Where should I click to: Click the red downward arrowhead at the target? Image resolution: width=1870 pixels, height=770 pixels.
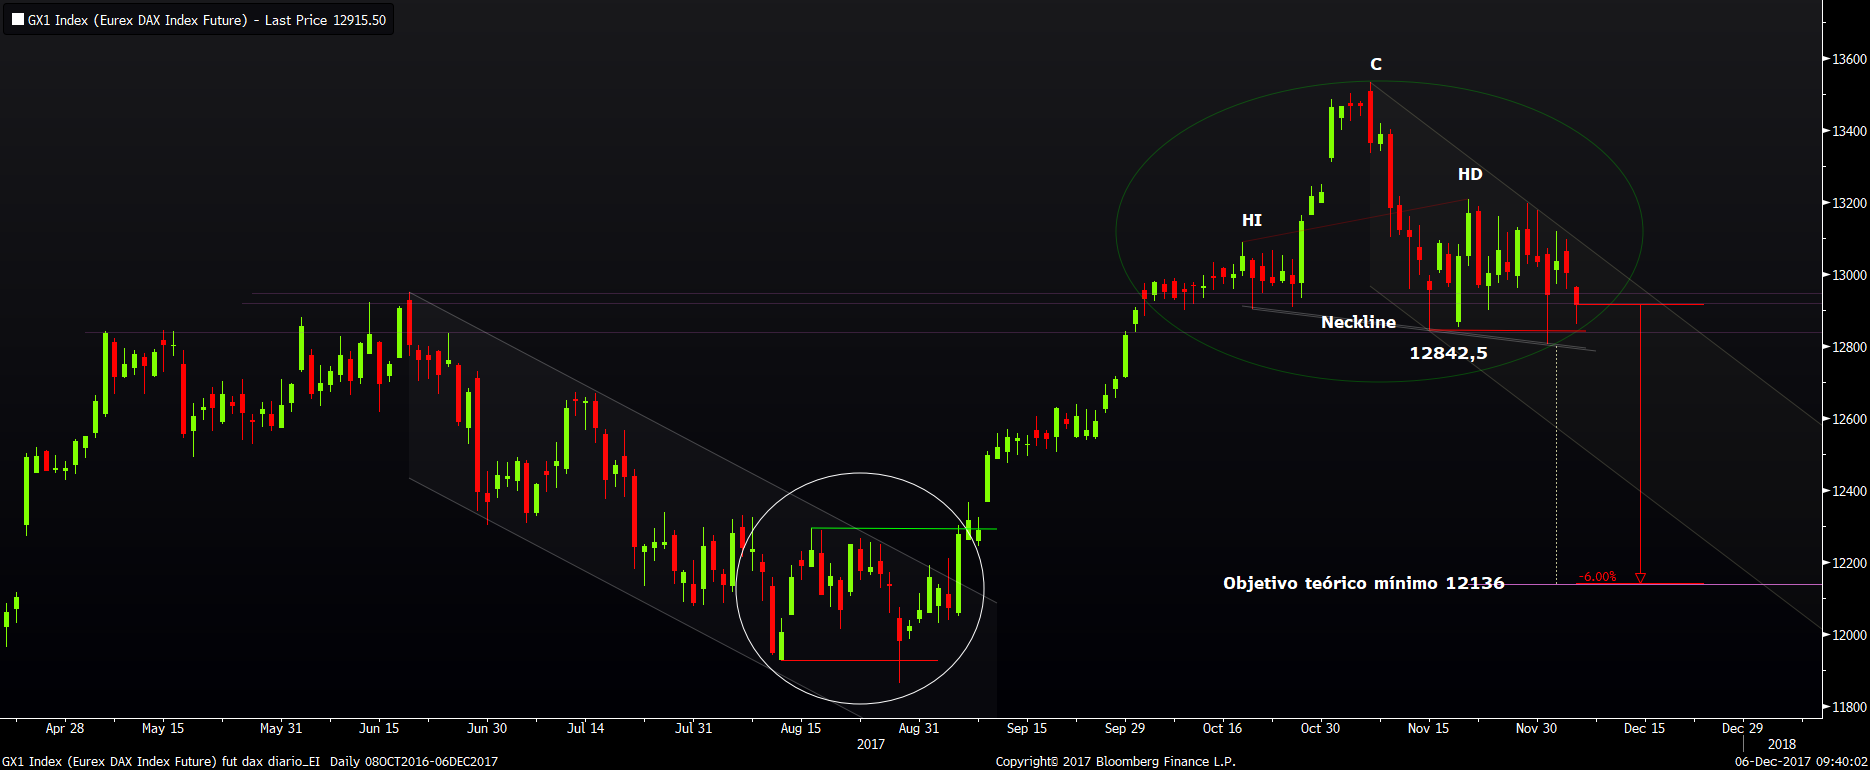(1640, 578)
